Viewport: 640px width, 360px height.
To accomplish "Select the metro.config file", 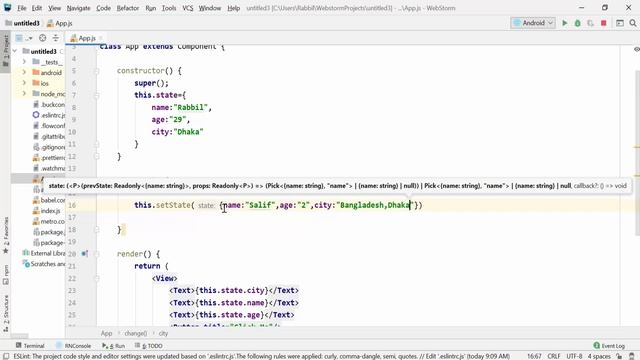I will (49, 221).
